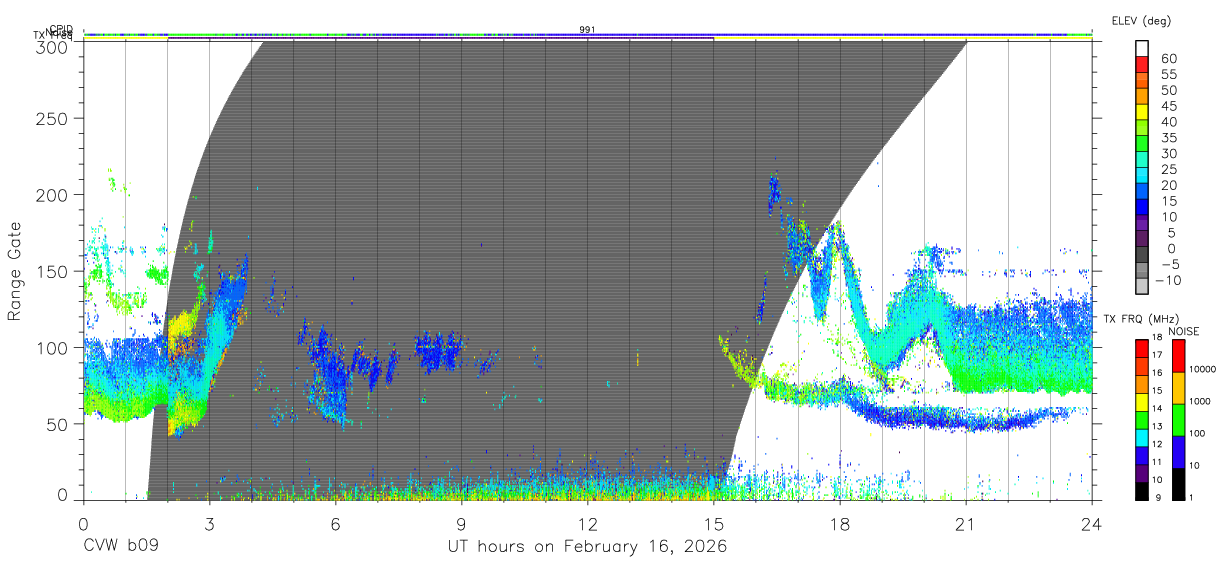Click the '50' tick on Range Gate axis
The height and width of the screenshot is (567, 1228).
tap(57, 424)
